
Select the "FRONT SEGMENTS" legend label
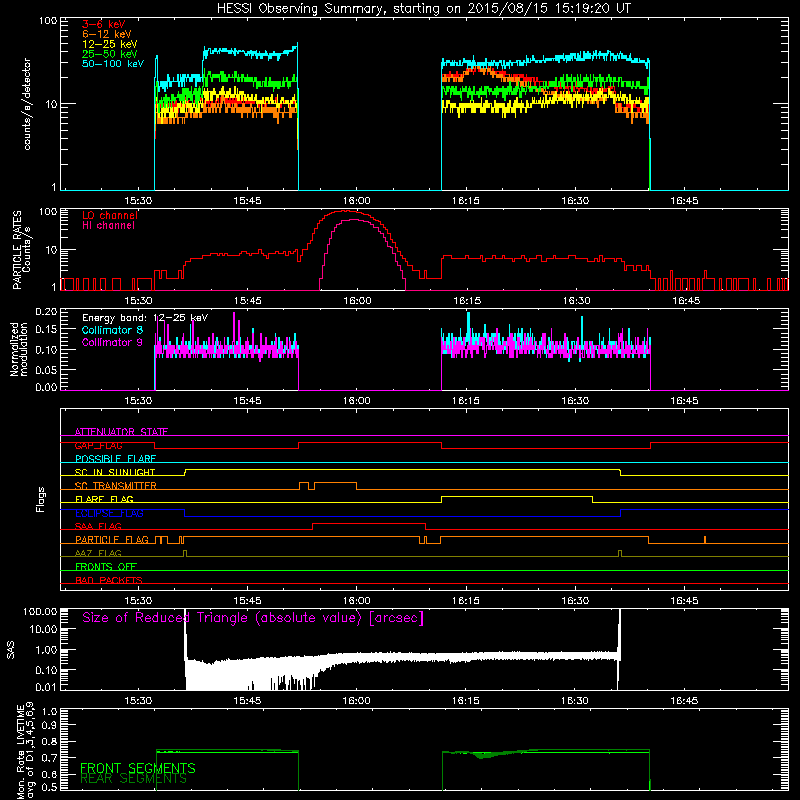[138, 768]
